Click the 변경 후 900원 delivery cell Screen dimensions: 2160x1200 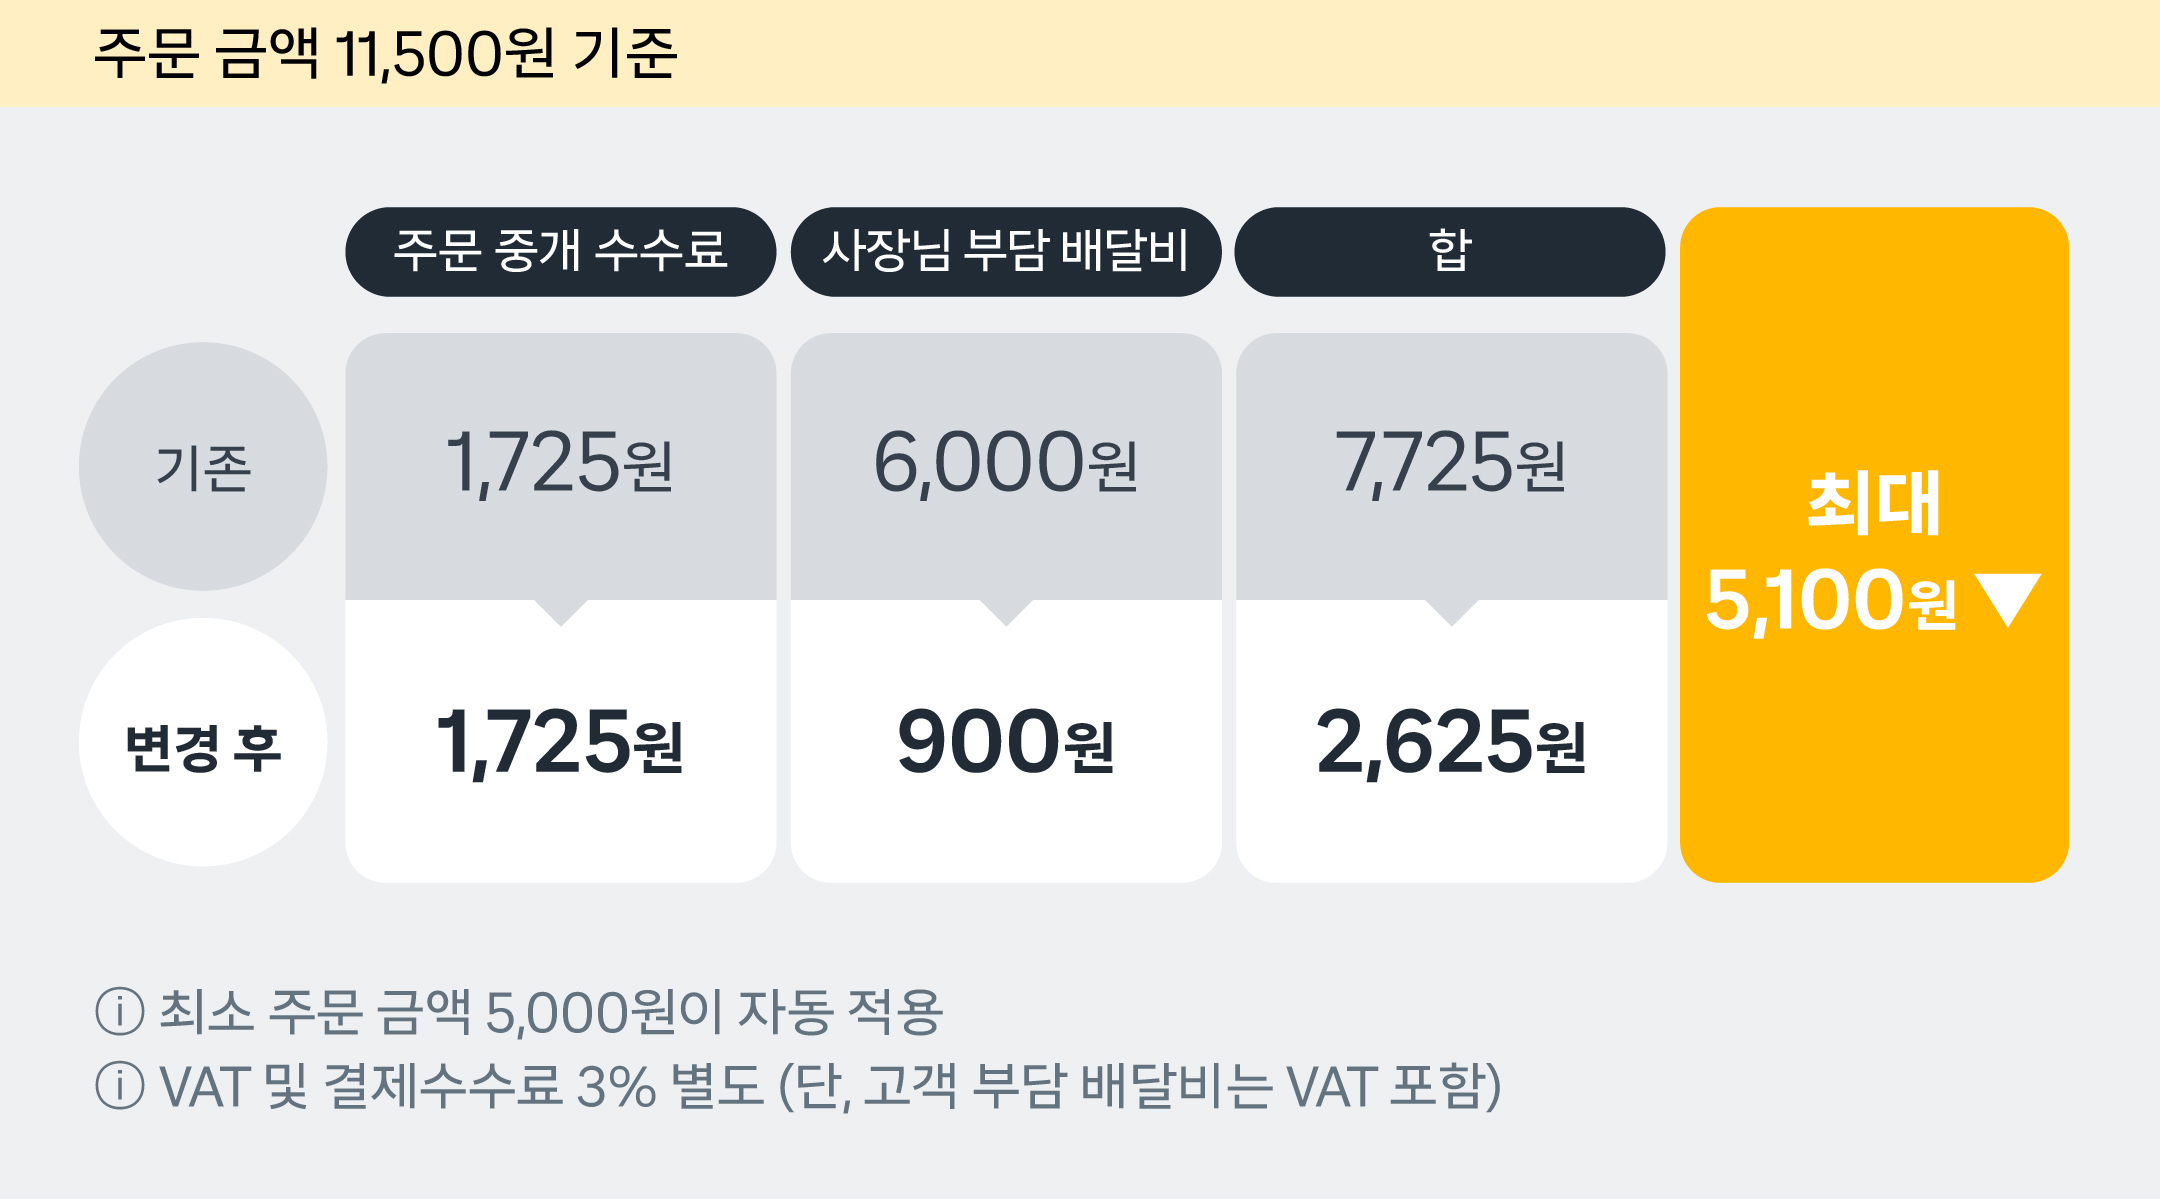pos(1006,741)
